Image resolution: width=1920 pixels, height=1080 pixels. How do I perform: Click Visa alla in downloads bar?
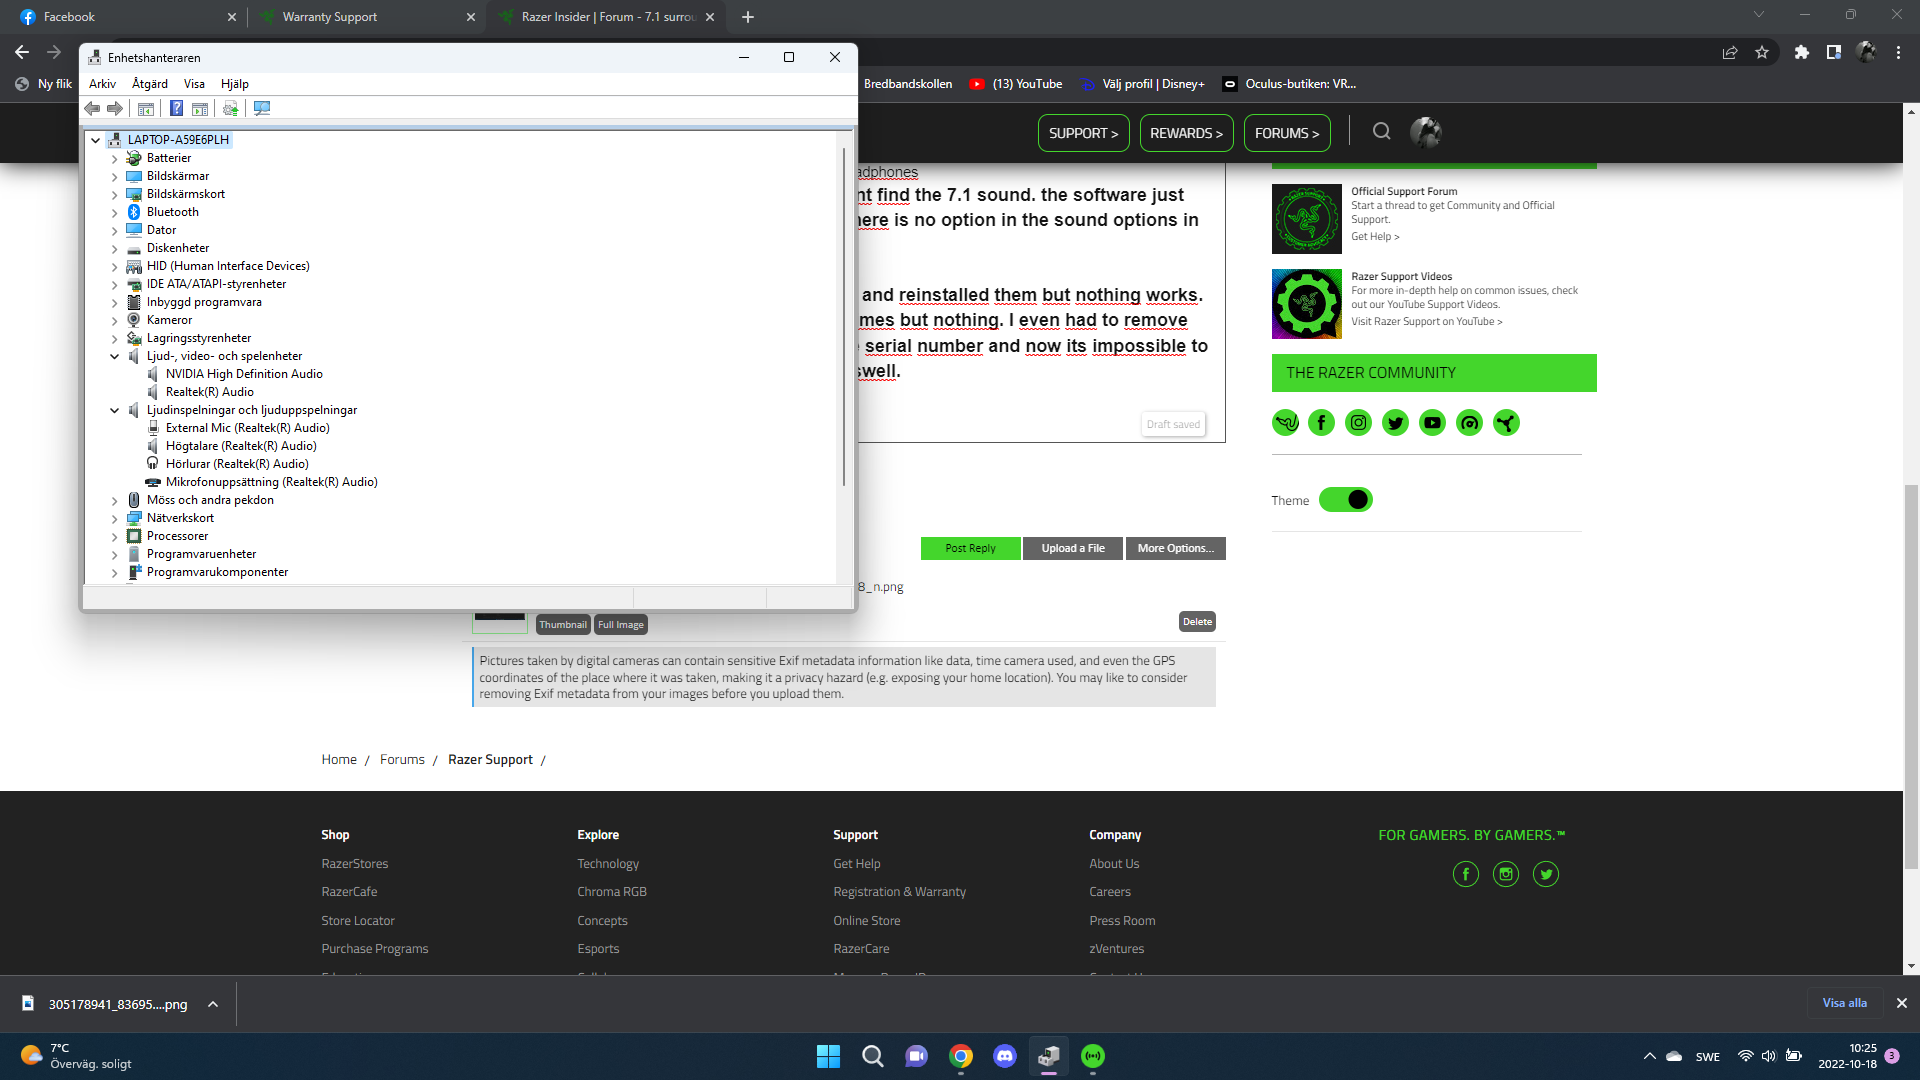coord(1844,1003)
